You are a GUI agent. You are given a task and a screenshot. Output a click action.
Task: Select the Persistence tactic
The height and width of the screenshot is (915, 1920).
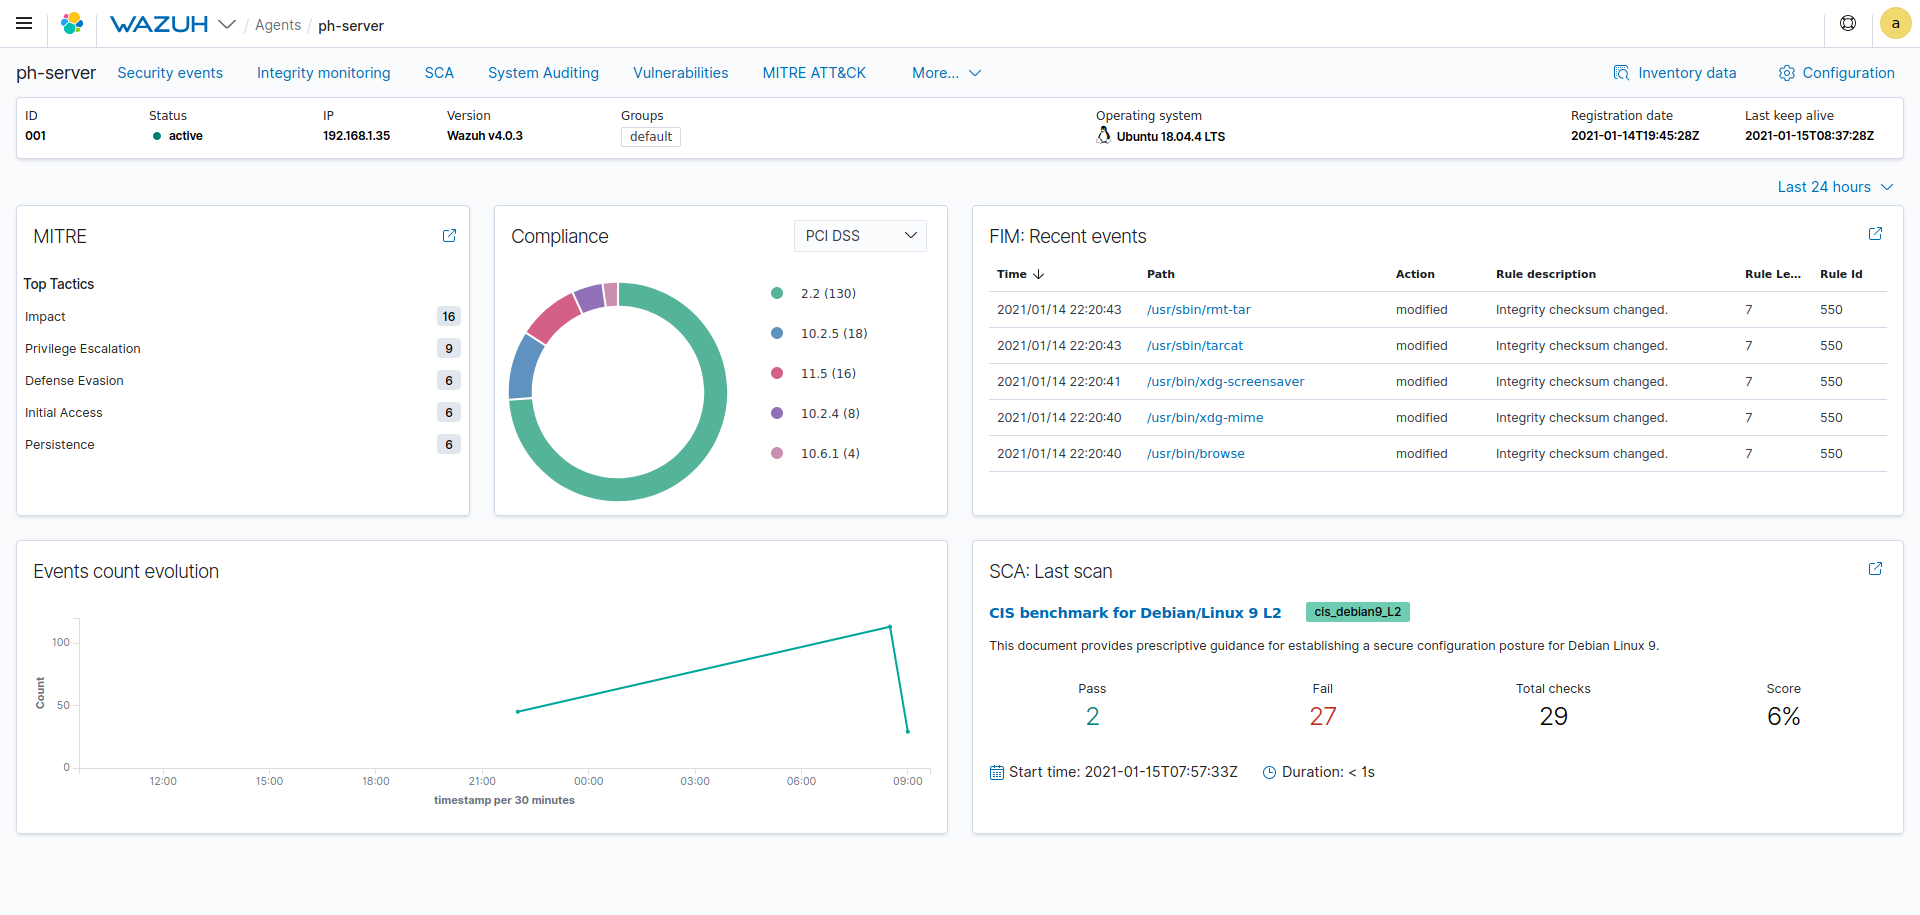[242, 445]
